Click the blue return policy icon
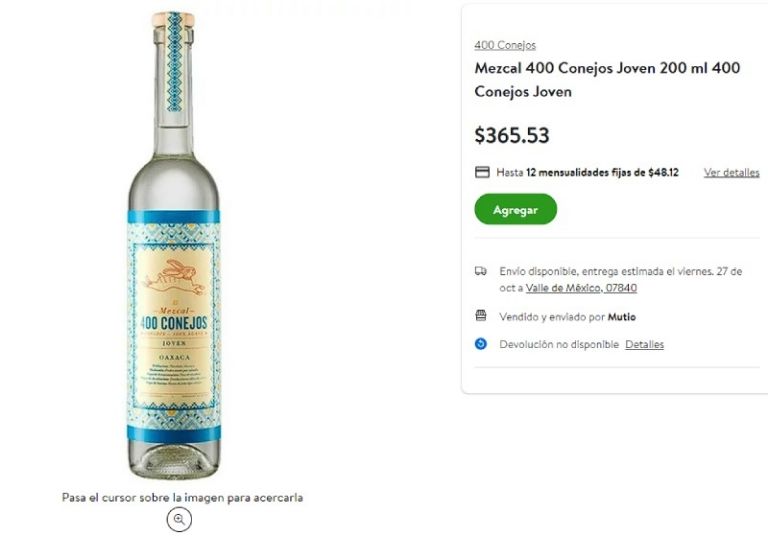This screenshot has width=768, height=558. [x=481, y=344]
